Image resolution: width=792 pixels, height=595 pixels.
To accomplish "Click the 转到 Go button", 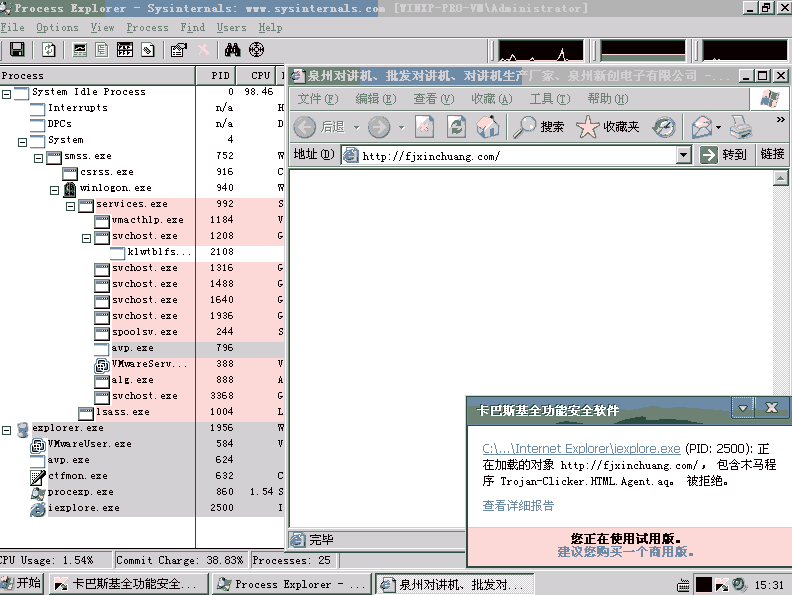I will coord(723,154).
